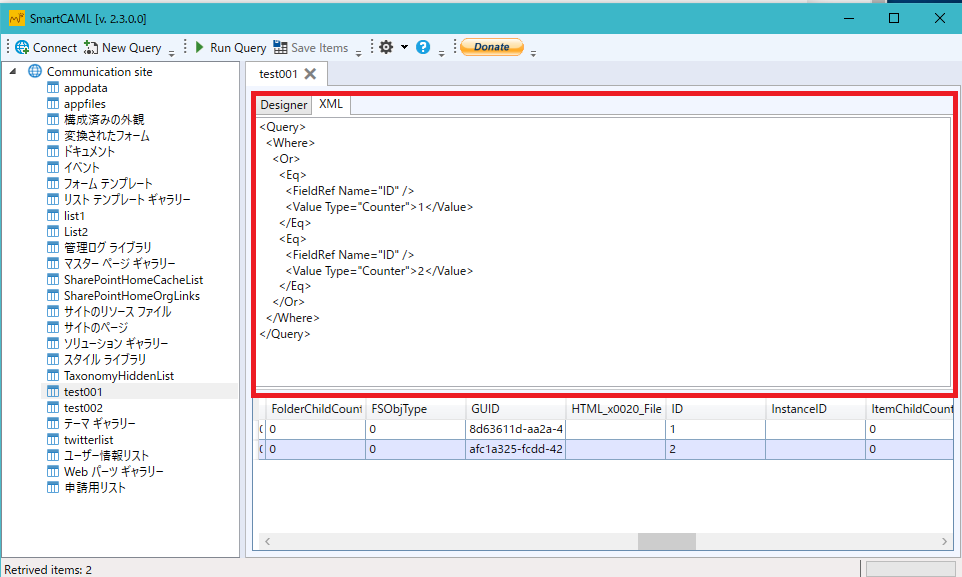Screen dimensions: 962x577
Task: Click the SmartCAML app icon in the title bar
Action: tap(17, 18)
